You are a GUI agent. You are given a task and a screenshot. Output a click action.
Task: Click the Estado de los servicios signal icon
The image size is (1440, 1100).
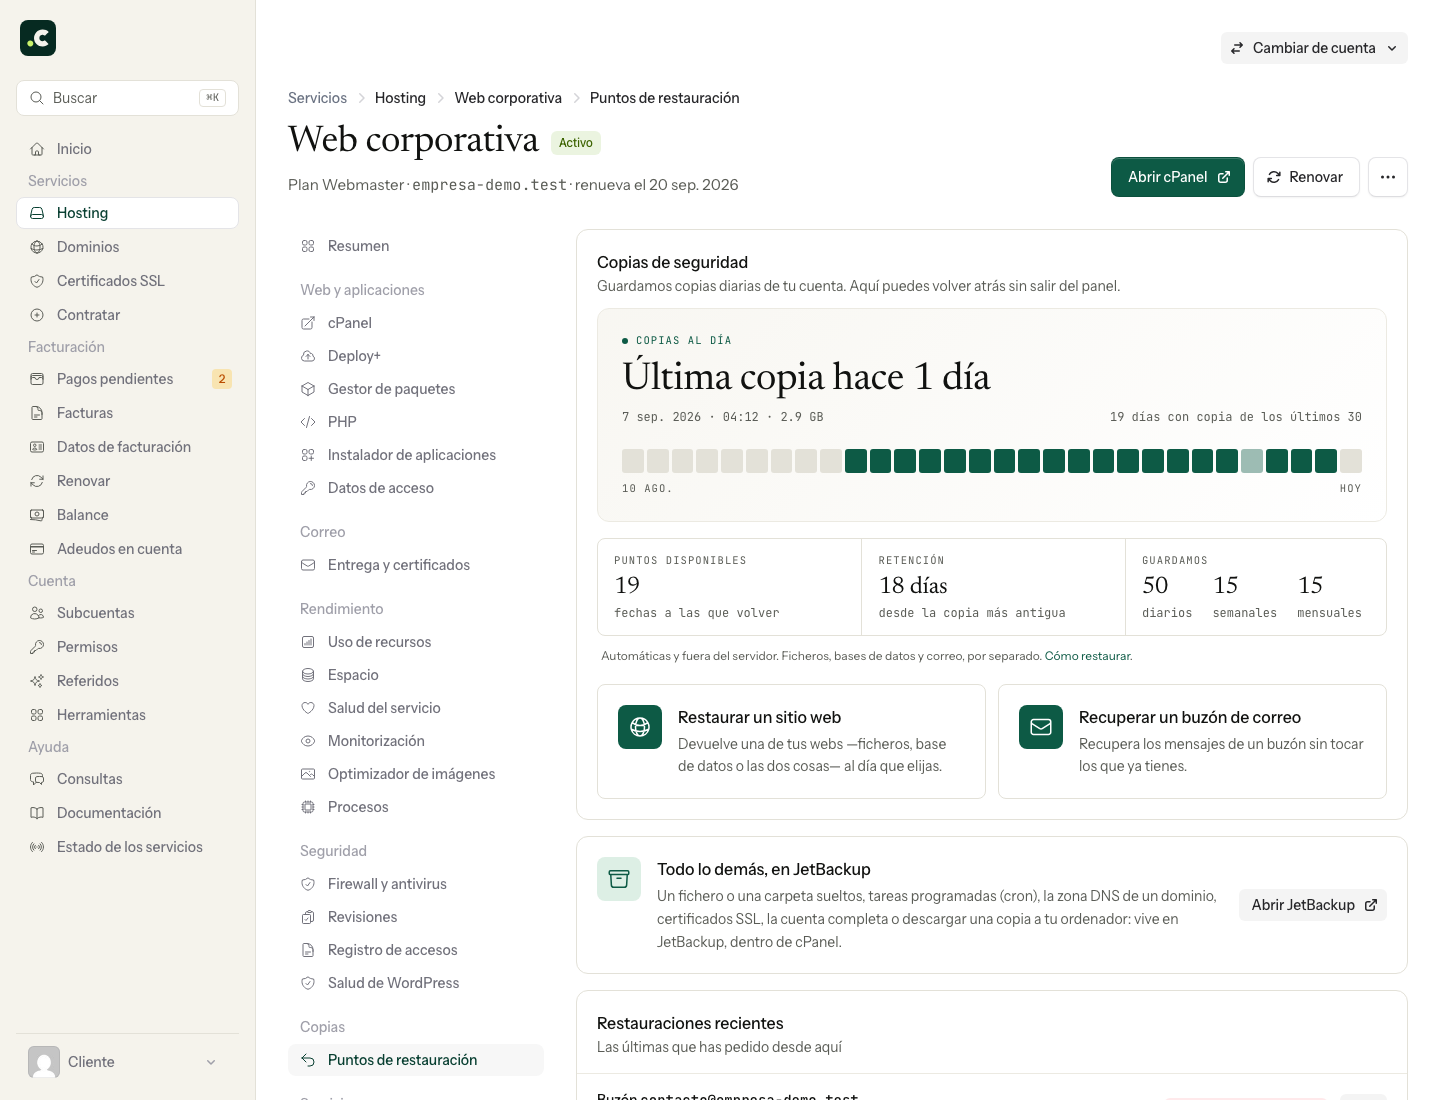pos(37,847)
